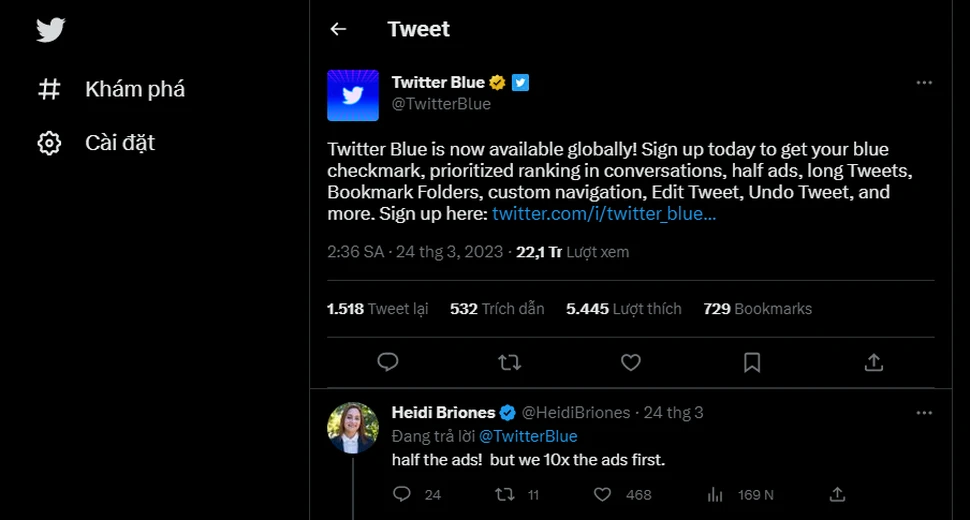Click the Twitter bird logo

click(50, 30)
